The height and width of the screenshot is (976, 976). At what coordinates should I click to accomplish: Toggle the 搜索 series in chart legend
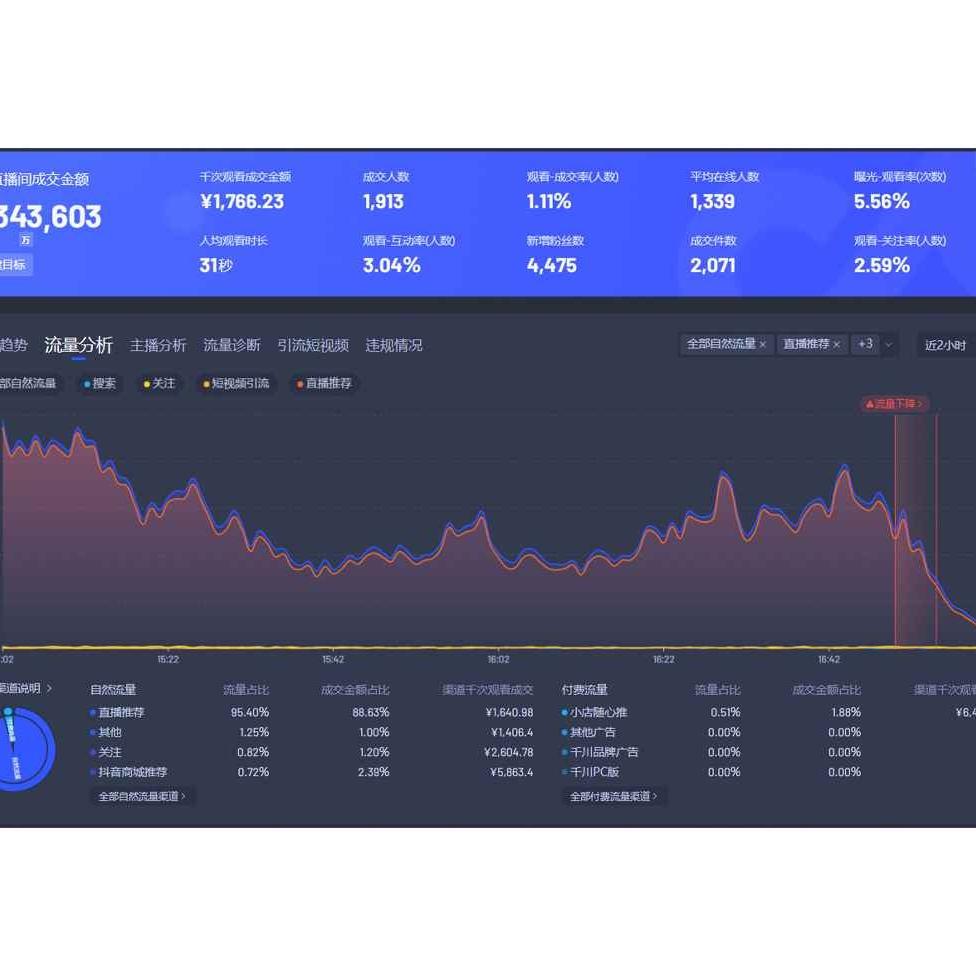pos(100,384)
